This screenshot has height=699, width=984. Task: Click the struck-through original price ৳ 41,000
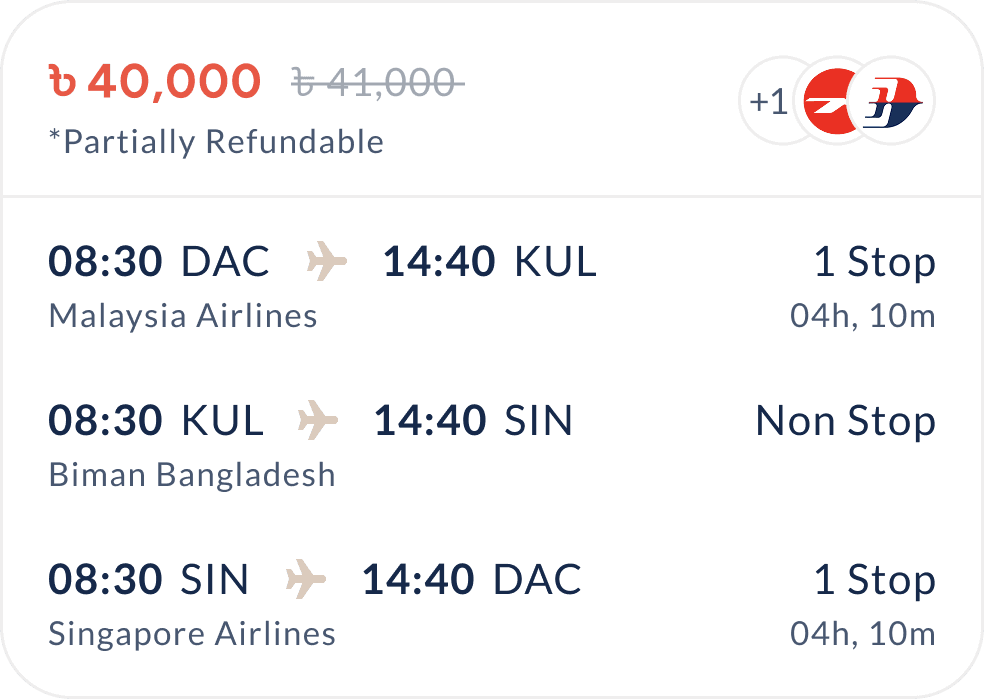click(378, 83)
